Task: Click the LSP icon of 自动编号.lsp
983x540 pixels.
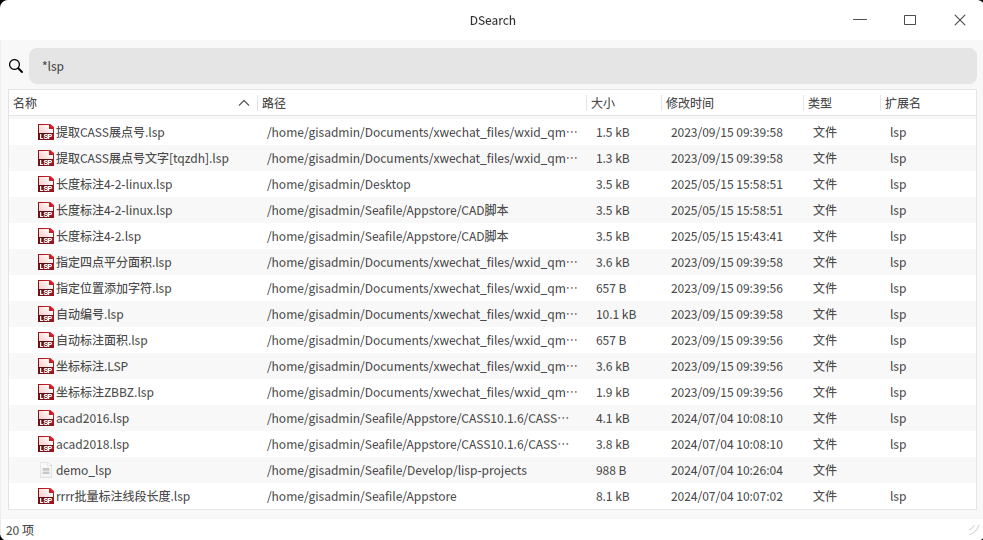Action: tap(46, 315)
